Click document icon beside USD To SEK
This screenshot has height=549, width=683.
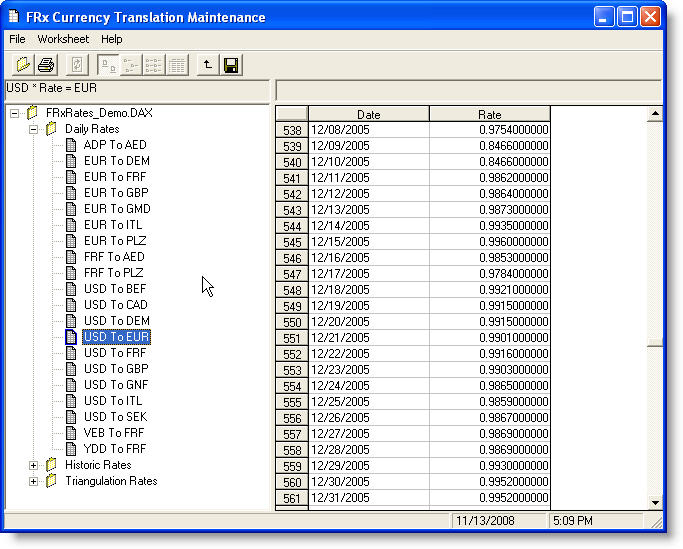[x=71, y=417]
